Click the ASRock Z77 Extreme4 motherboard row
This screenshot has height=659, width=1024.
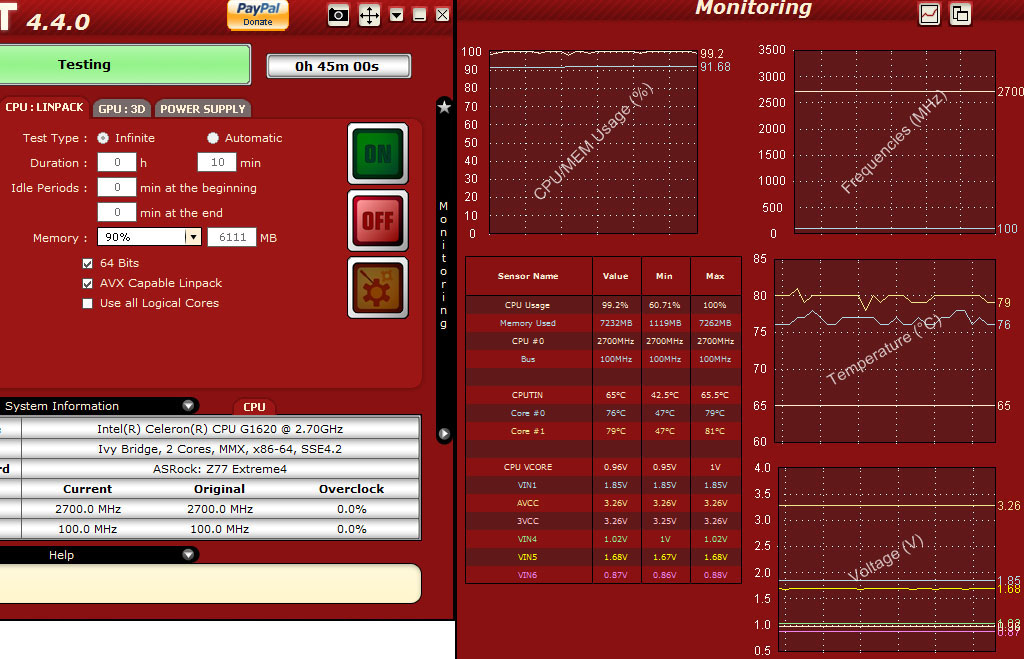[x=220, y=469]
